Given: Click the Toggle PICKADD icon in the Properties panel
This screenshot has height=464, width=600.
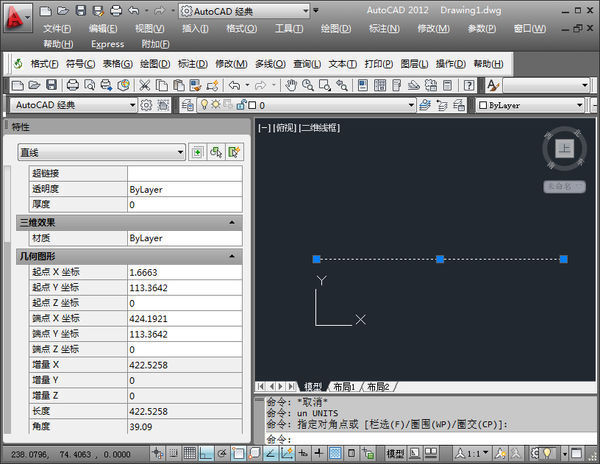Looking at the screenshot, I should point(198,152).
